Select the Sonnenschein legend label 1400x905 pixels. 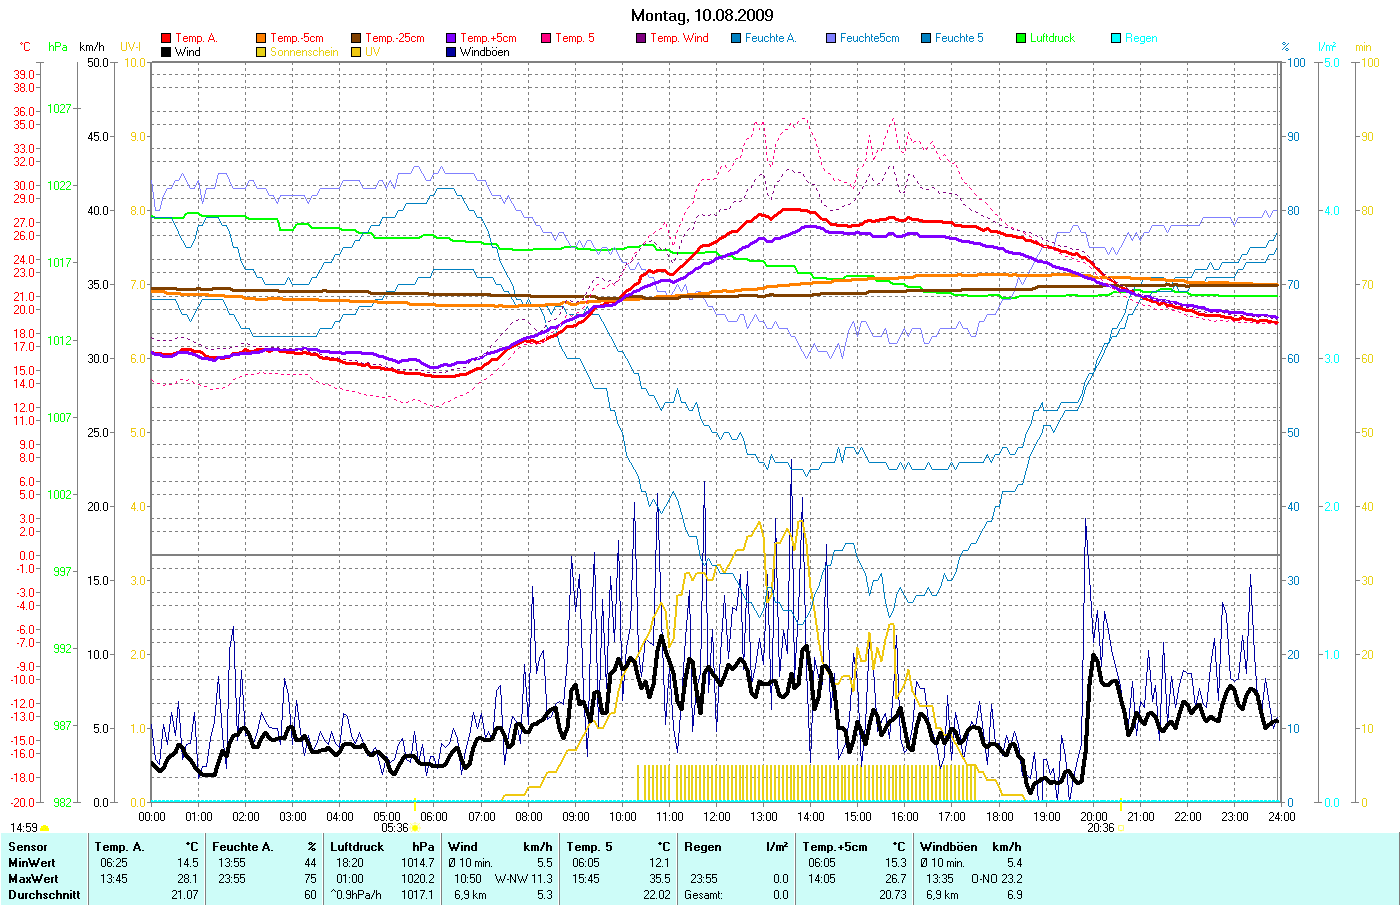coord(304,52)
